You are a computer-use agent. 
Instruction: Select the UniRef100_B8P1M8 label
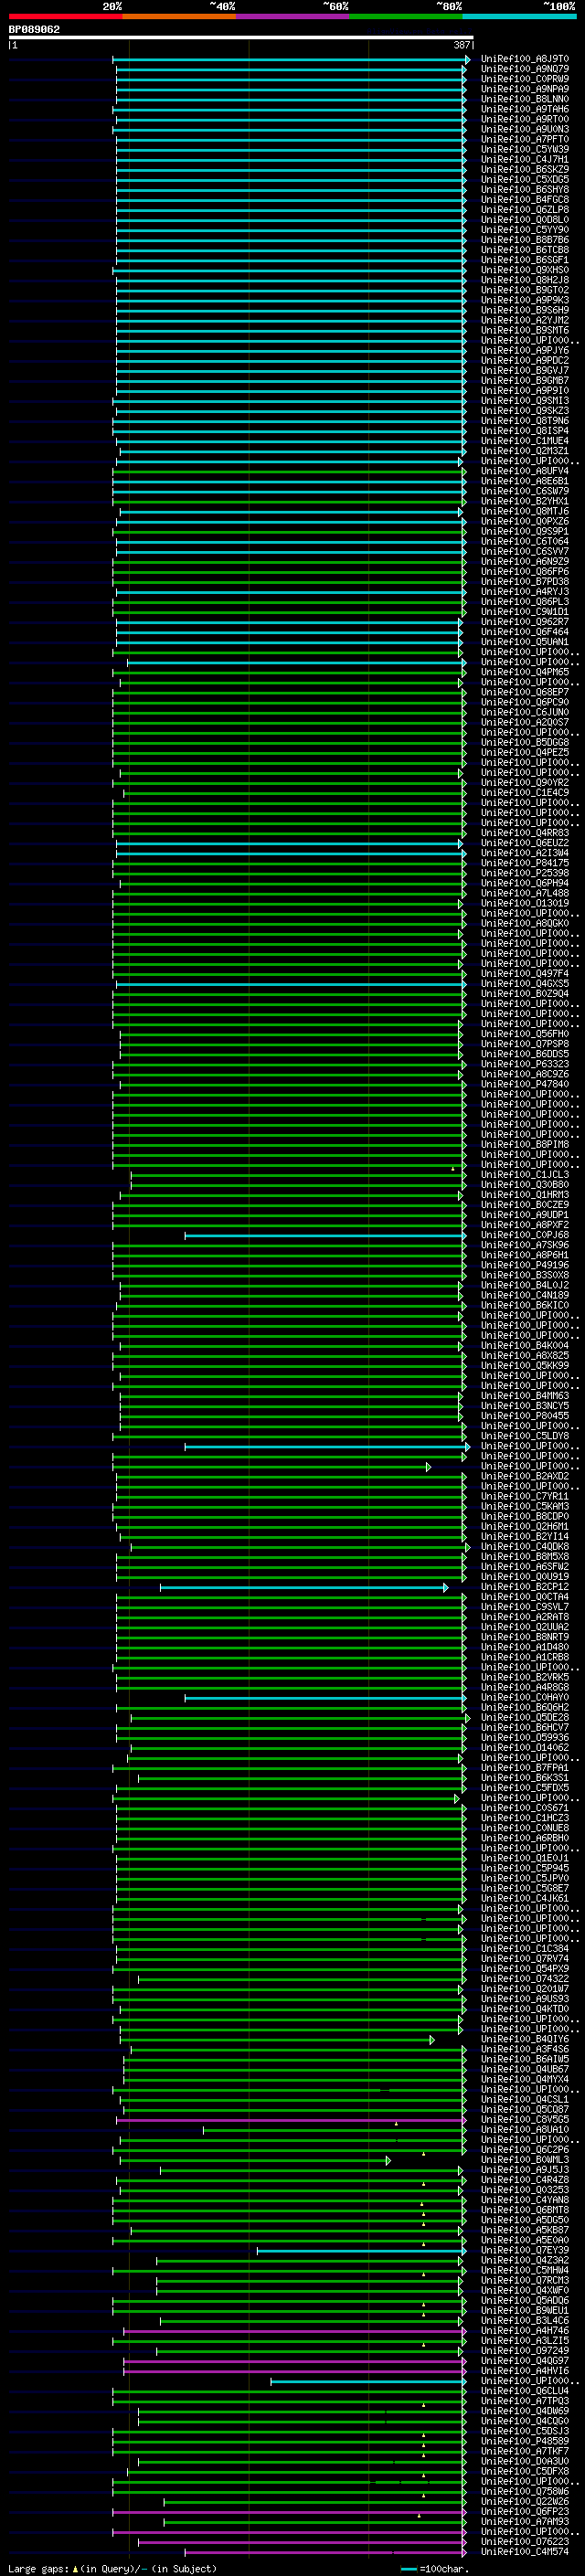pyautogui.click(x=525, y=1144)
